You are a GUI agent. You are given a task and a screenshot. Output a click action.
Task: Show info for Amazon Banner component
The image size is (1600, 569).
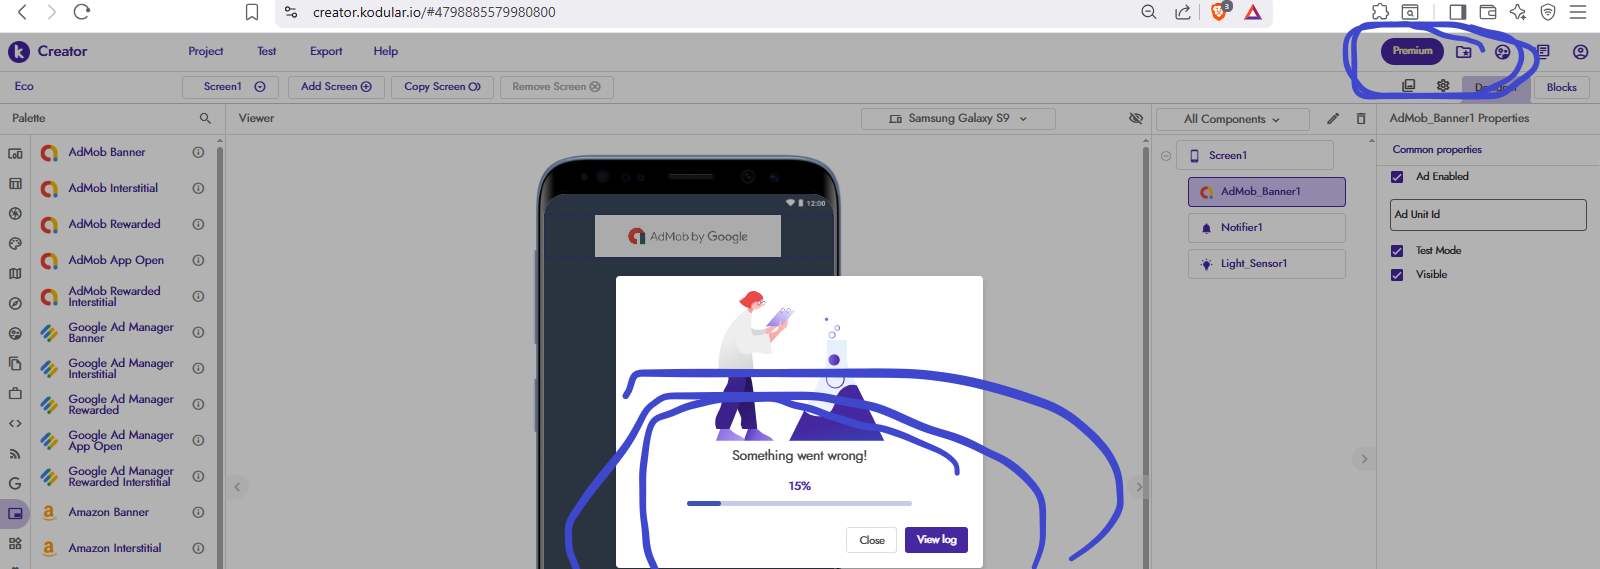click(198, 512)
